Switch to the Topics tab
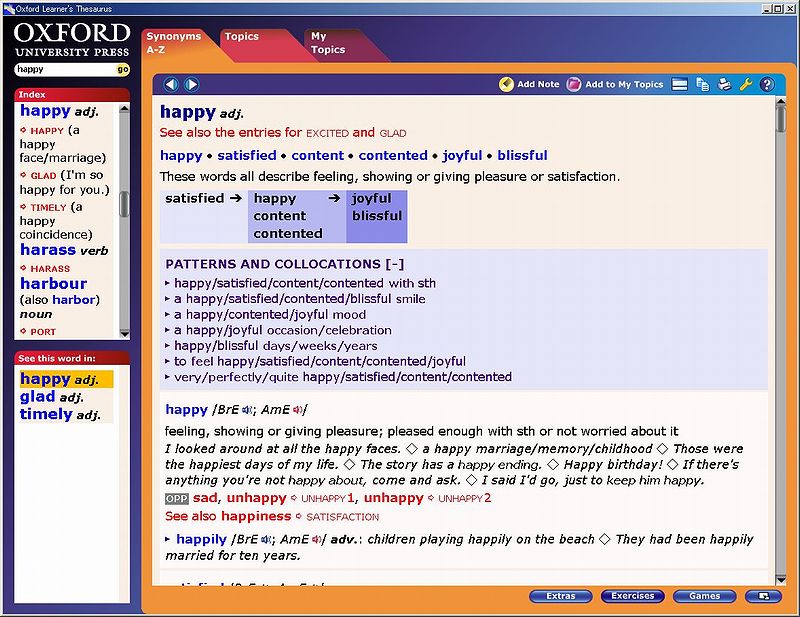Image resolution: width=800 pixels, height=617 pixels. pos(242,37)
